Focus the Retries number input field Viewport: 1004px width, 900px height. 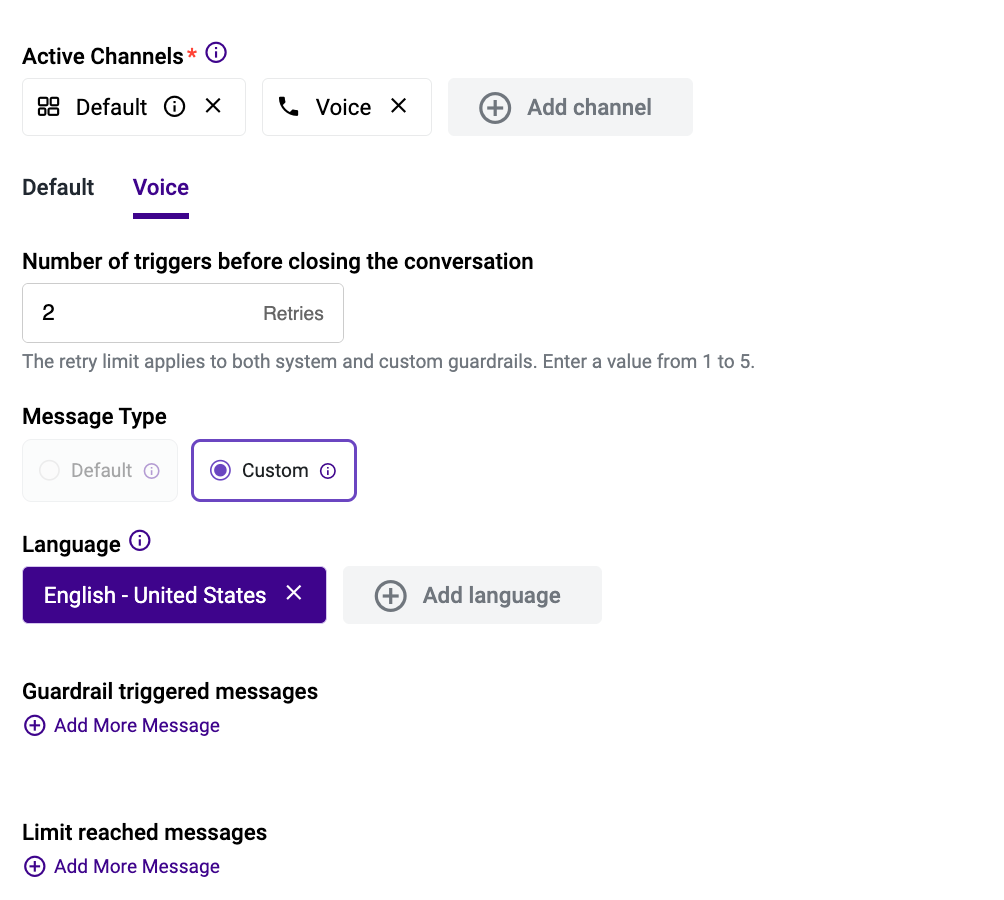pos(183,313)
